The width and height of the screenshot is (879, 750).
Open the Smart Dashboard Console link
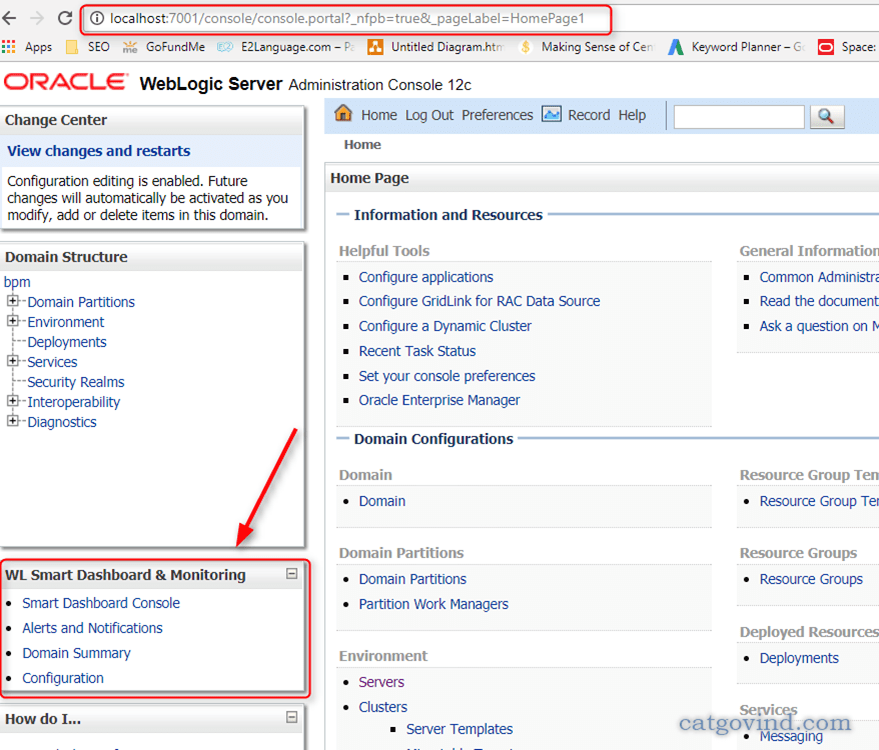100,603
